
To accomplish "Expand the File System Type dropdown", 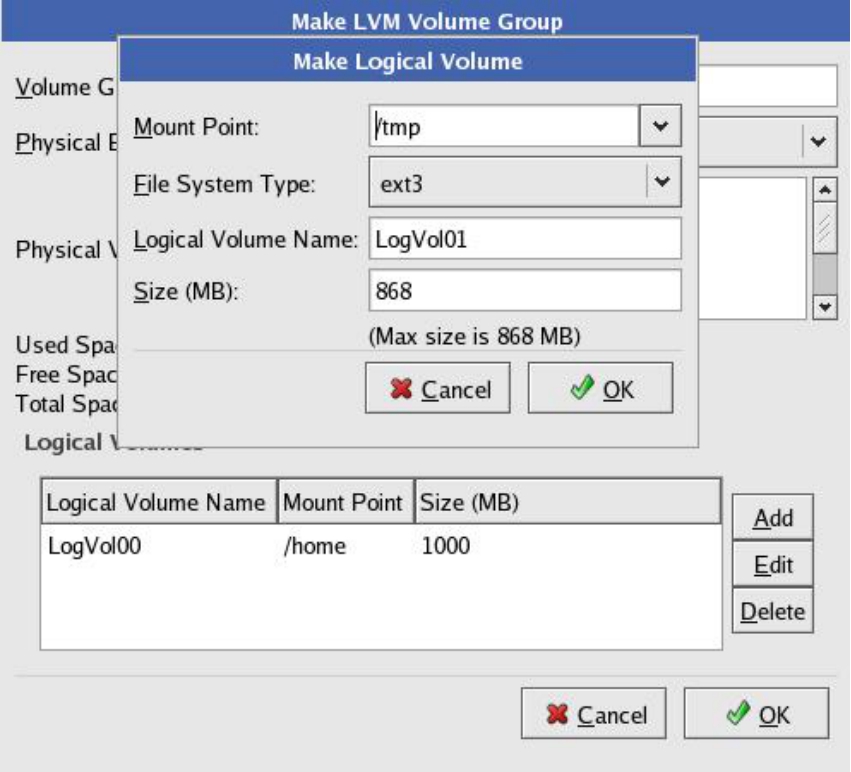I will pos(660,182).
